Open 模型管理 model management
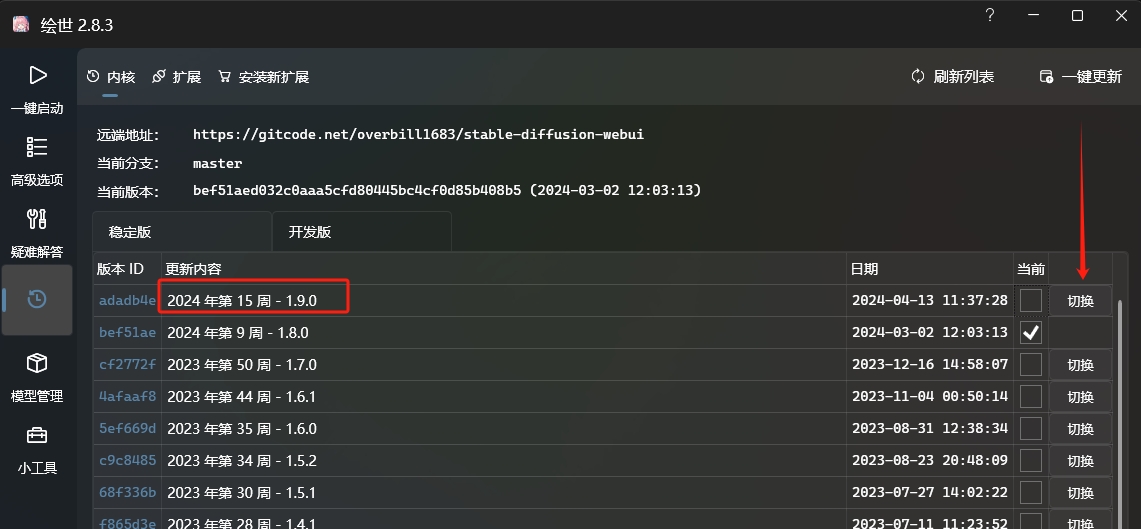This screenshot has height=529, width=1141. tap(37, 378)
